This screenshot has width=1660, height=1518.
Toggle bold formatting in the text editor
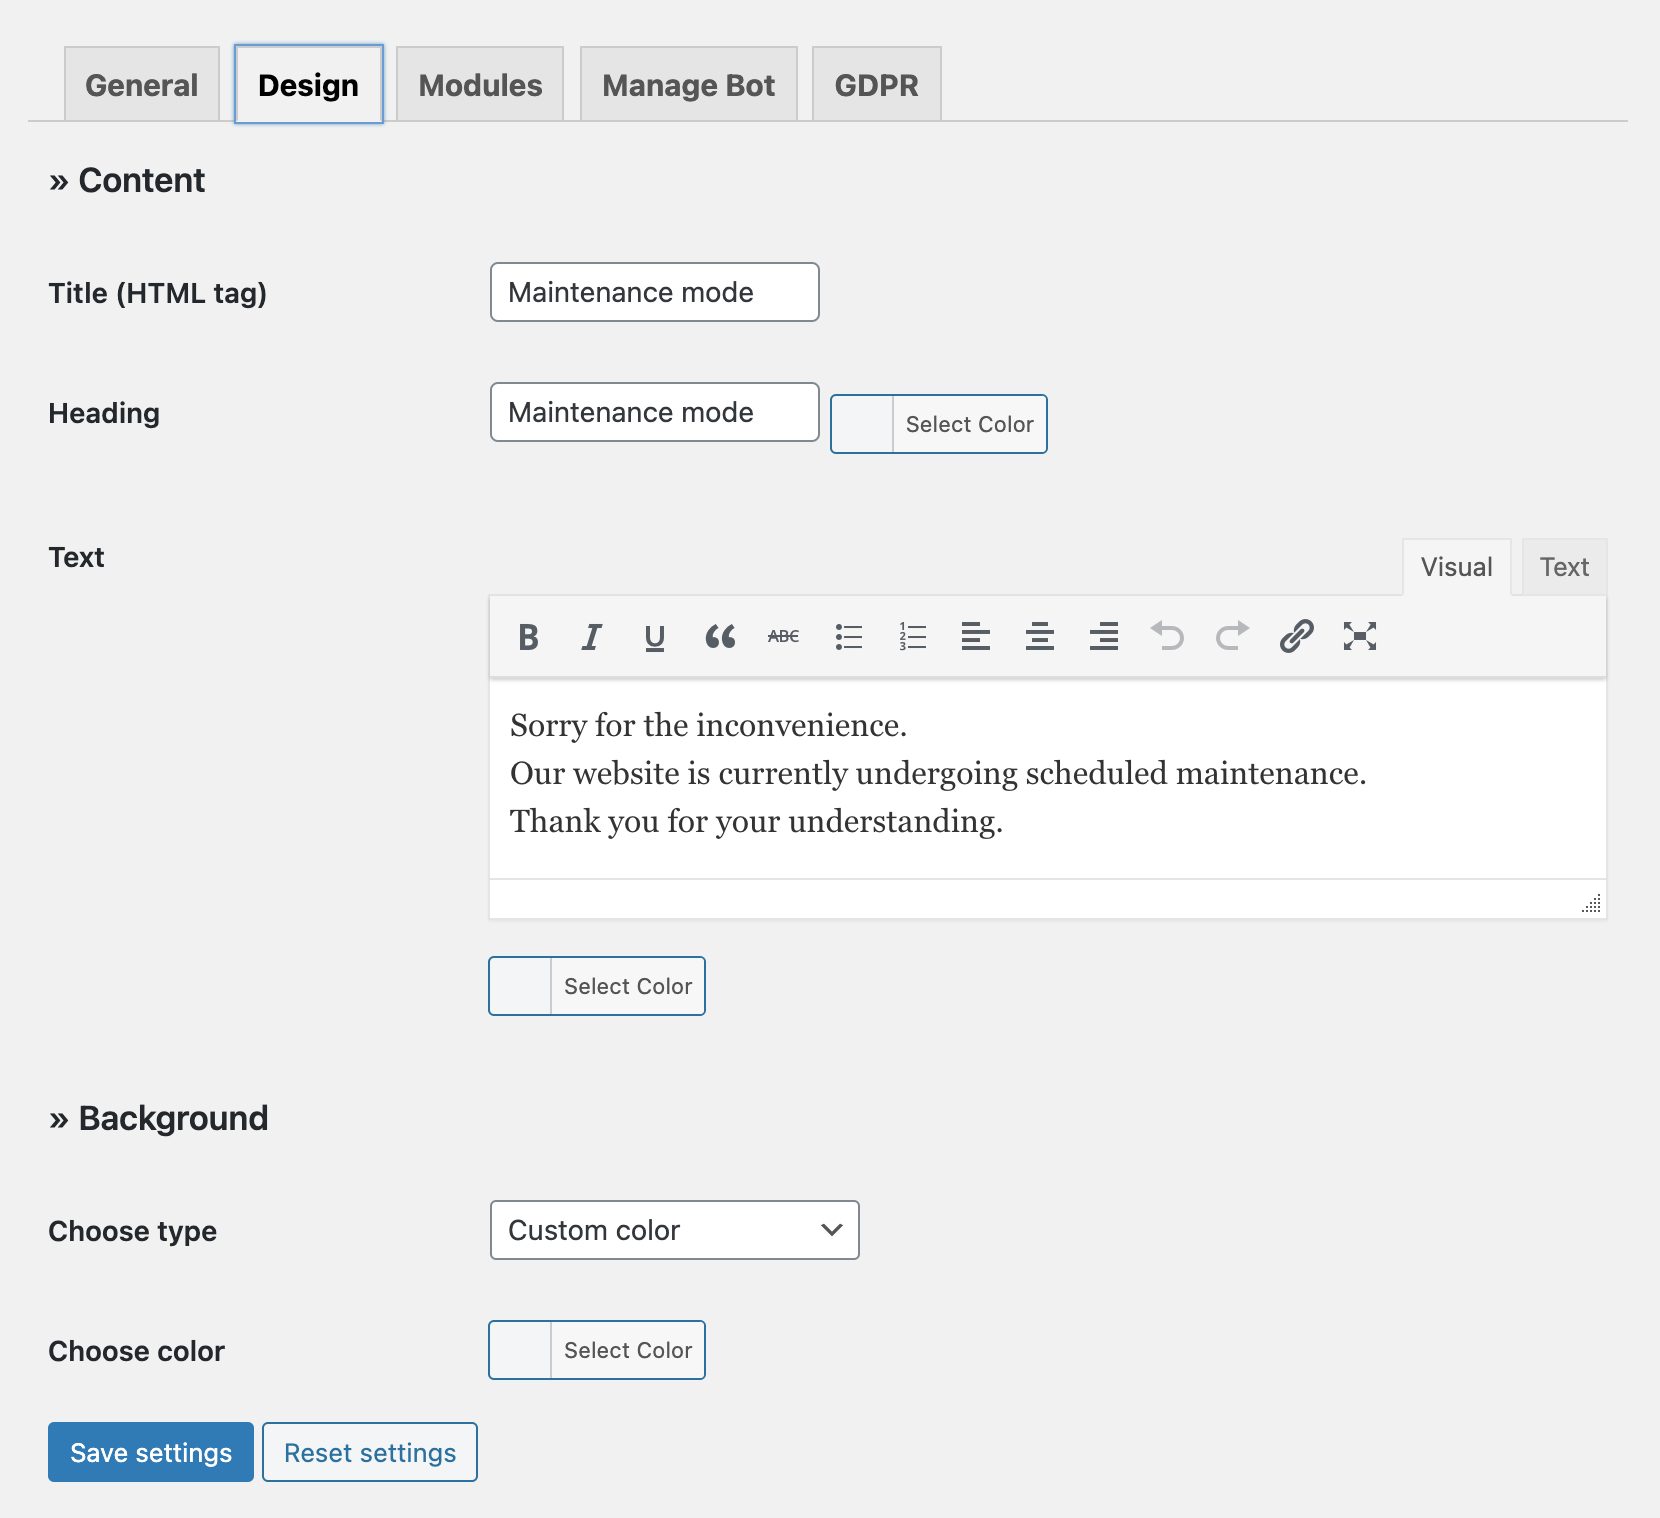point(528,637)
